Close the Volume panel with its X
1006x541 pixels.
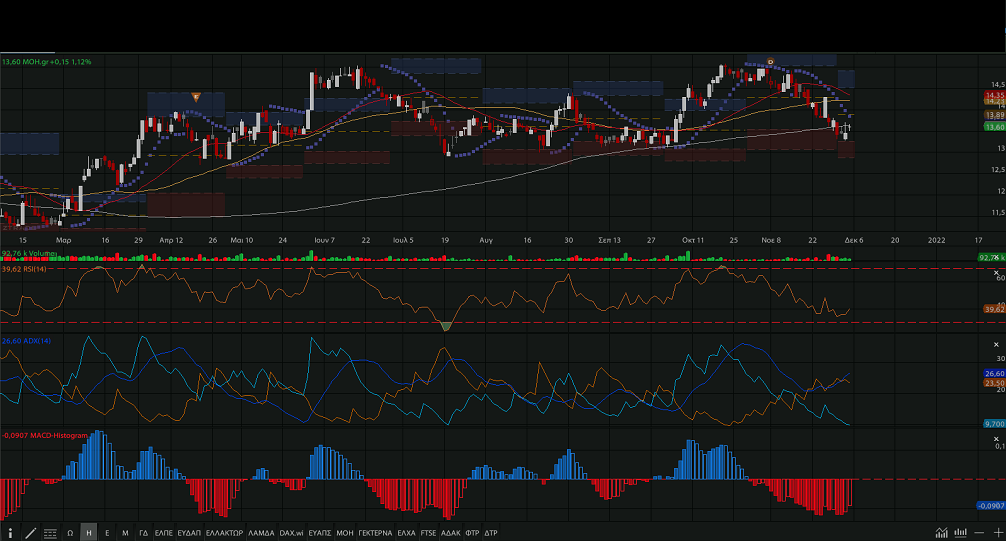(x=996, y=257)
